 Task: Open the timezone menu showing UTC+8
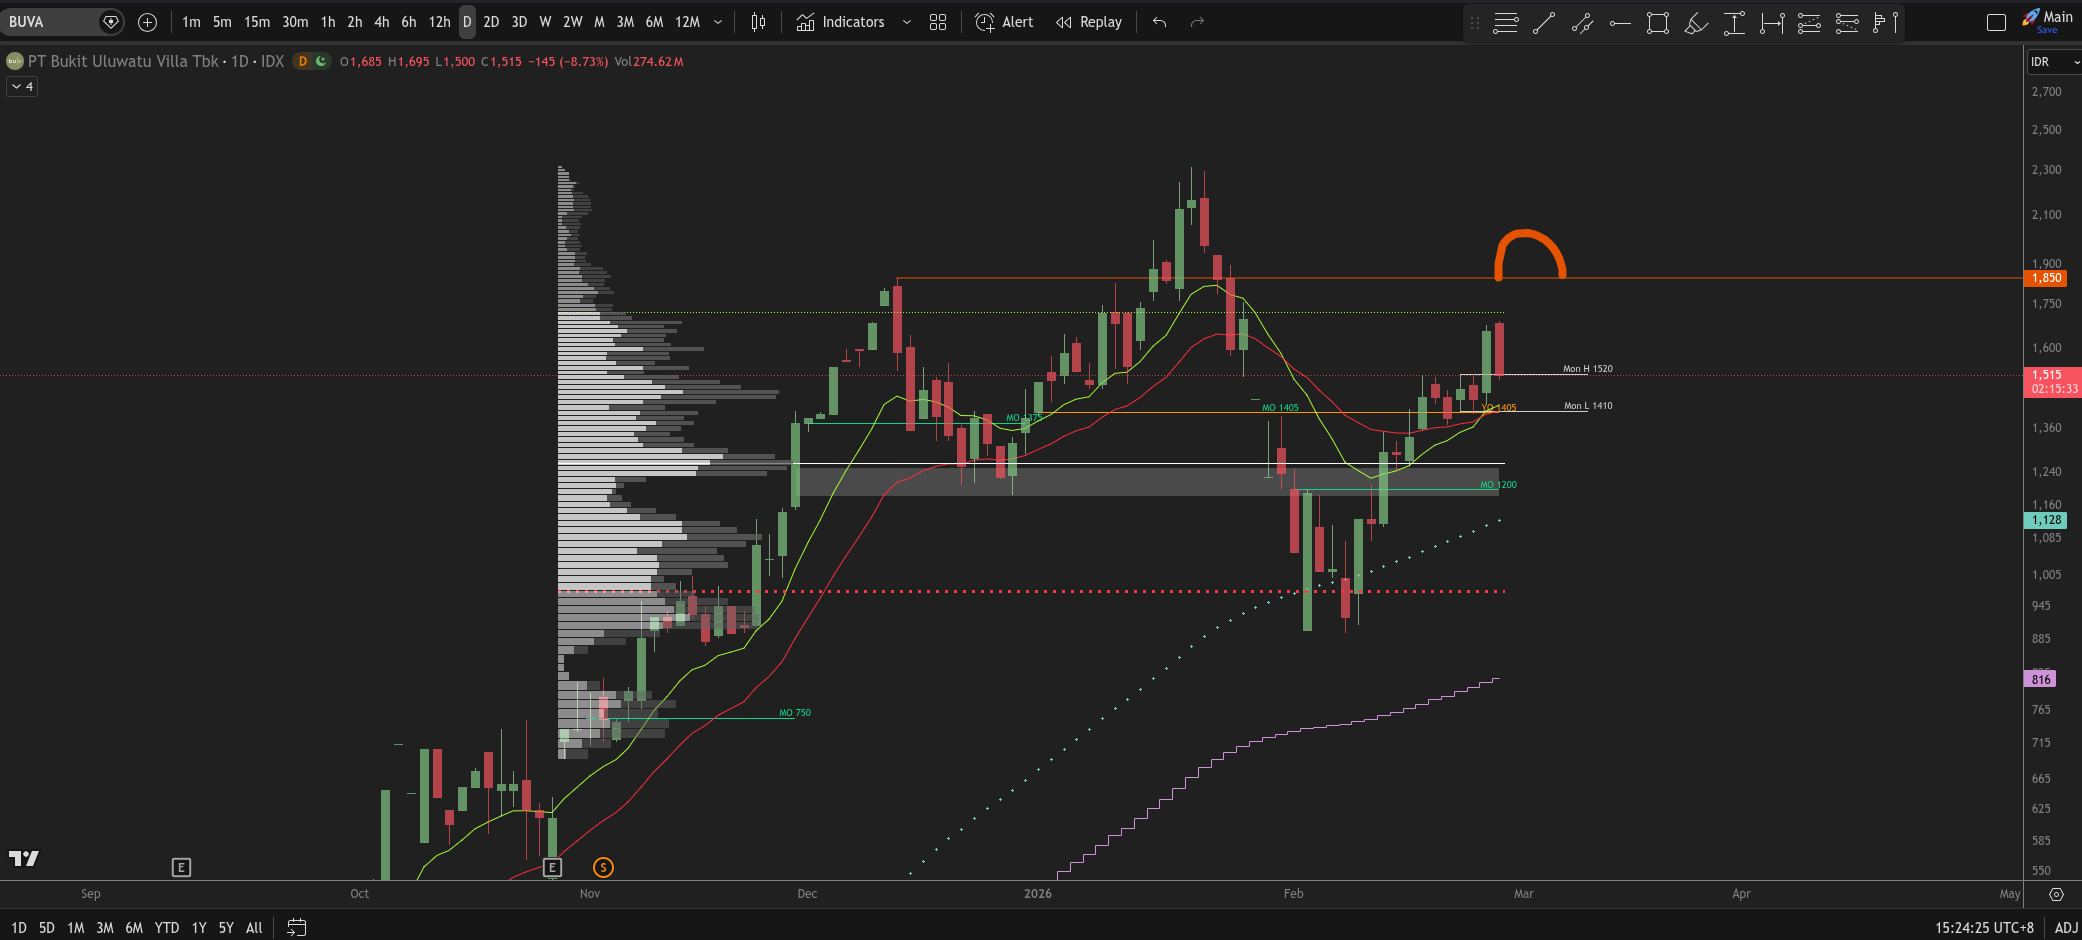pyautogui.click(x=1984, y=928)
